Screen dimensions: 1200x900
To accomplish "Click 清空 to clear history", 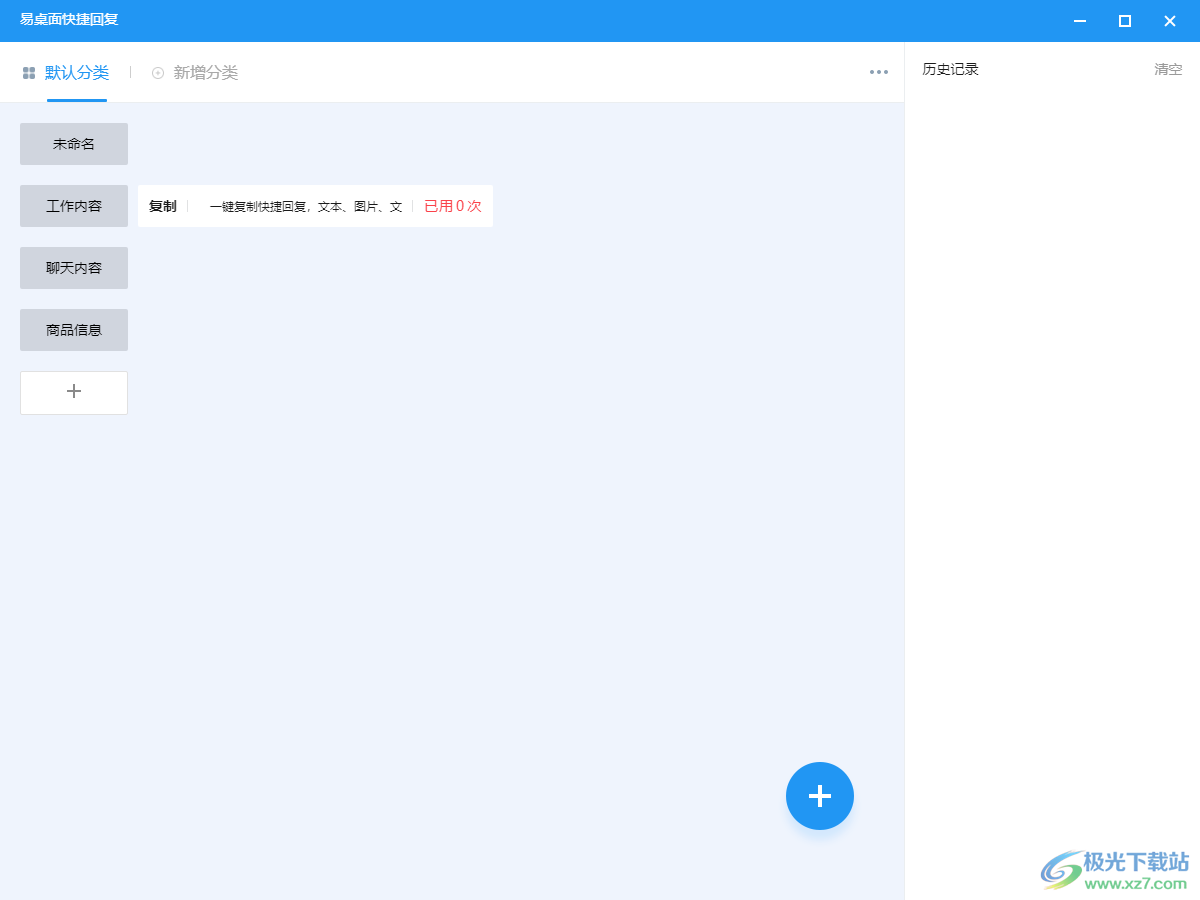I will coord(1168,70).
